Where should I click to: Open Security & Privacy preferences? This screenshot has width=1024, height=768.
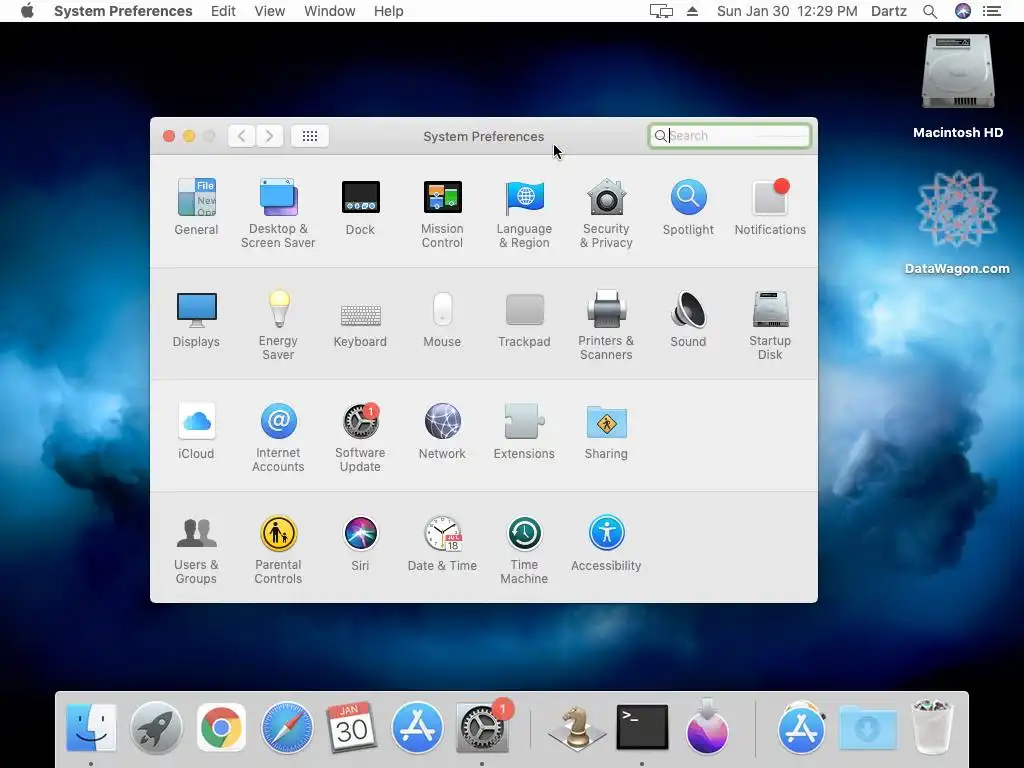point(606,212)
